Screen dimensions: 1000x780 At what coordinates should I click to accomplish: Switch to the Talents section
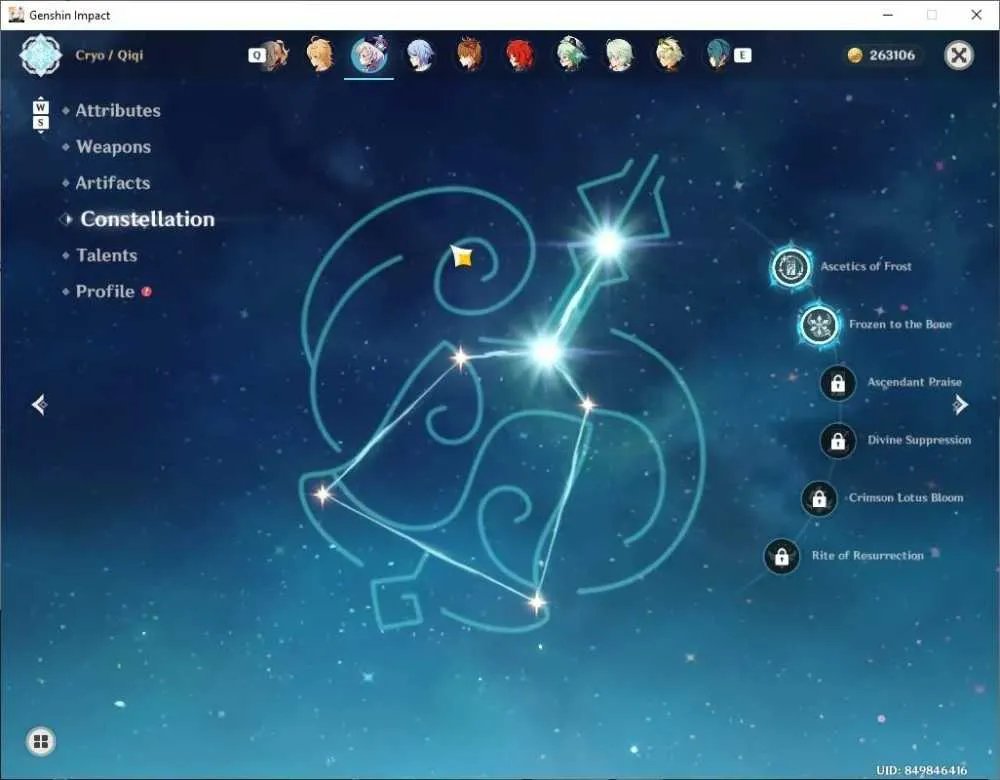click(x=107, y=256)
